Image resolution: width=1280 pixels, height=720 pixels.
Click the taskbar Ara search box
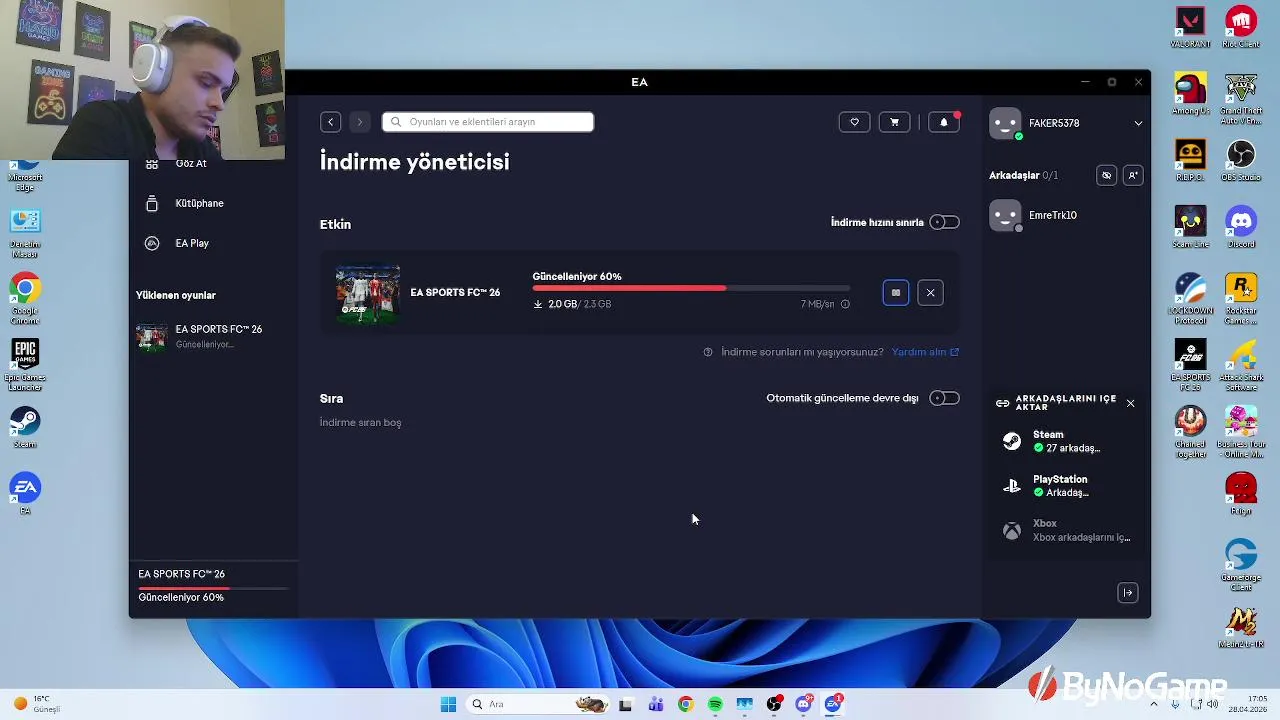[539, 704]
